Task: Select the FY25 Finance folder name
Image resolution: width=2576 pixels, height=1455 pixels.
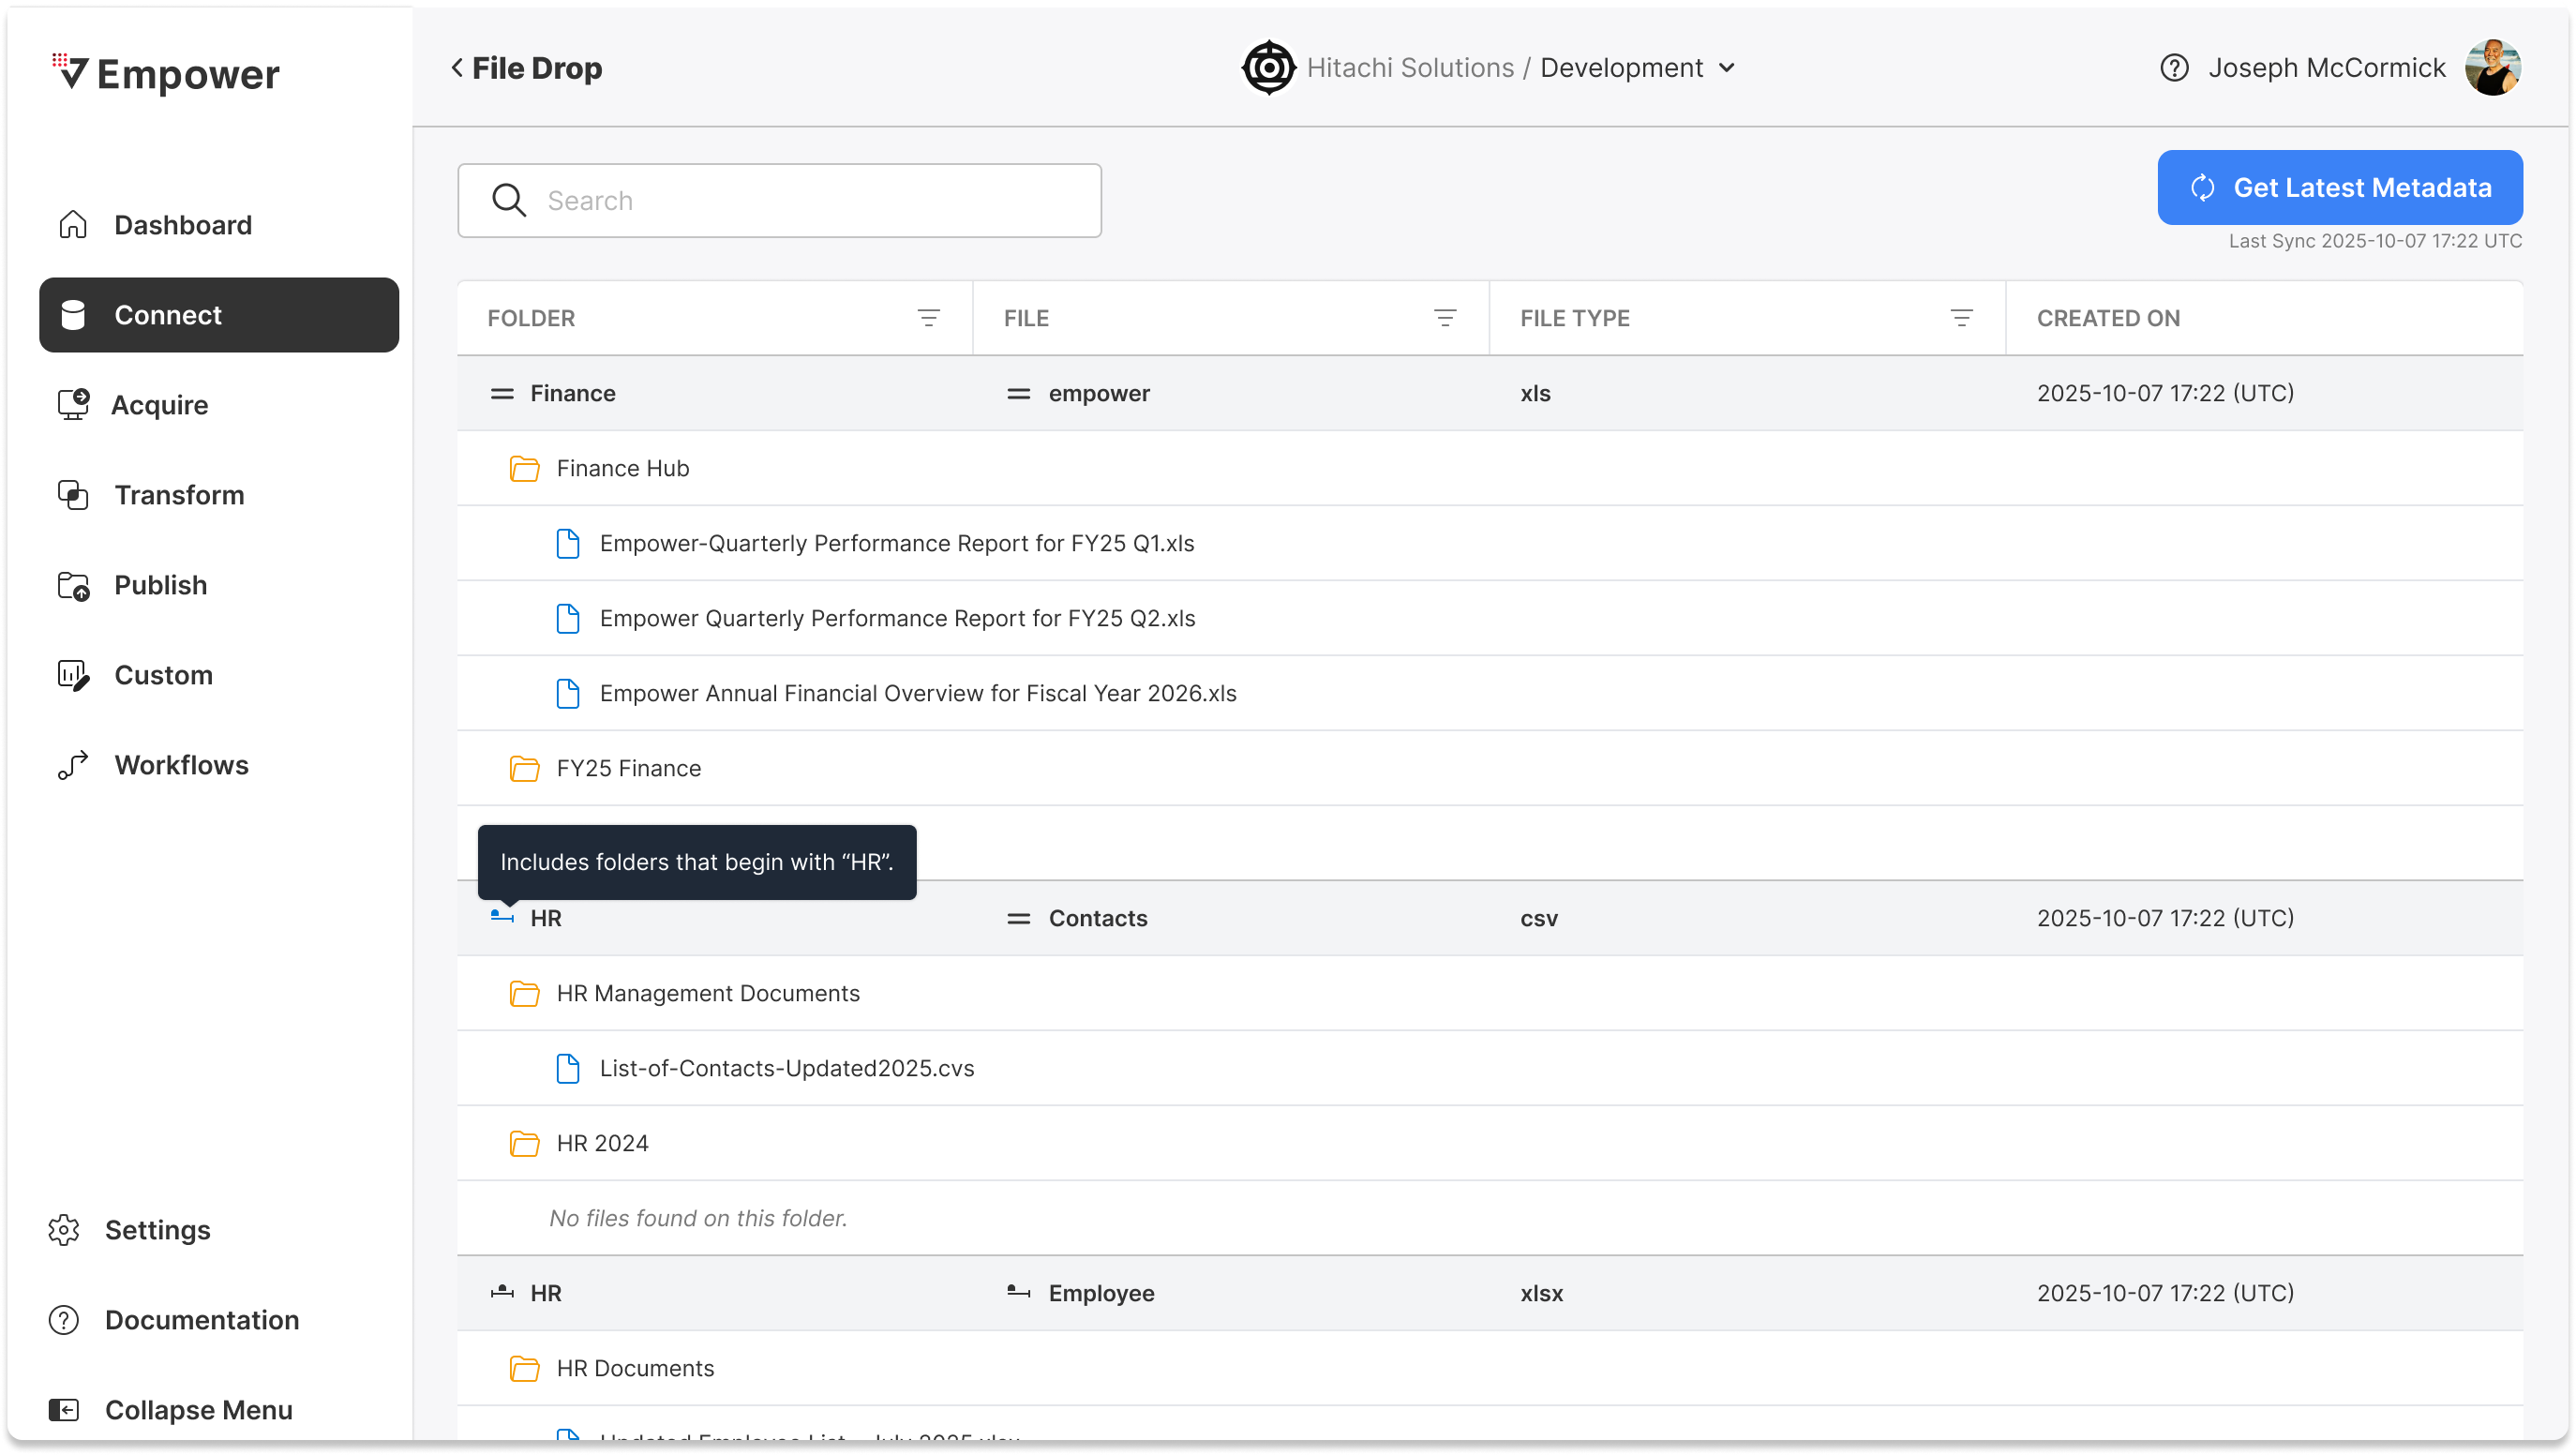Action: 629,769
